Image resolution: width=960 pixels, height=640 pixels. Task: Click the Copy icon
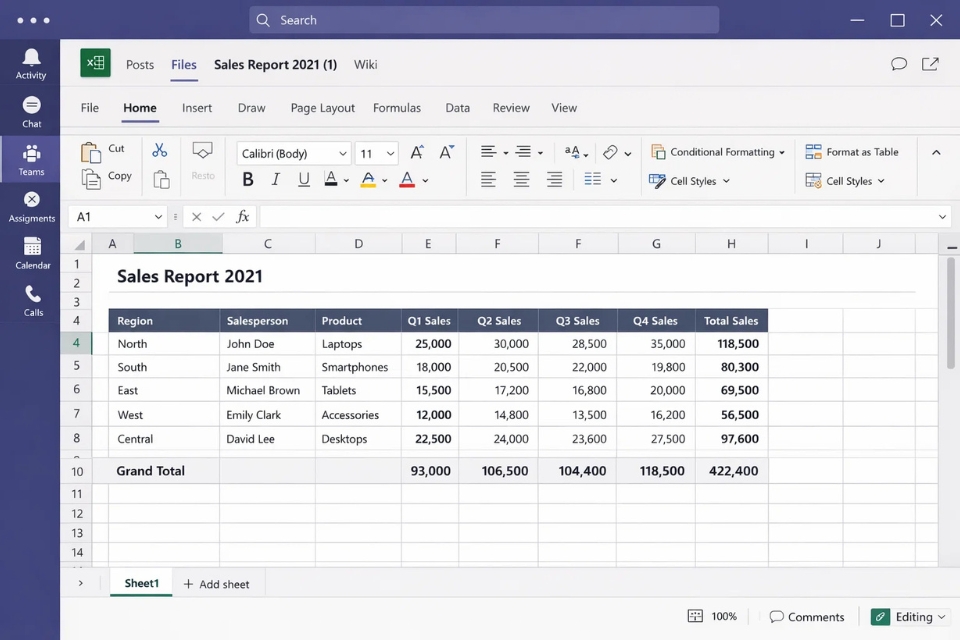(105, 176)
